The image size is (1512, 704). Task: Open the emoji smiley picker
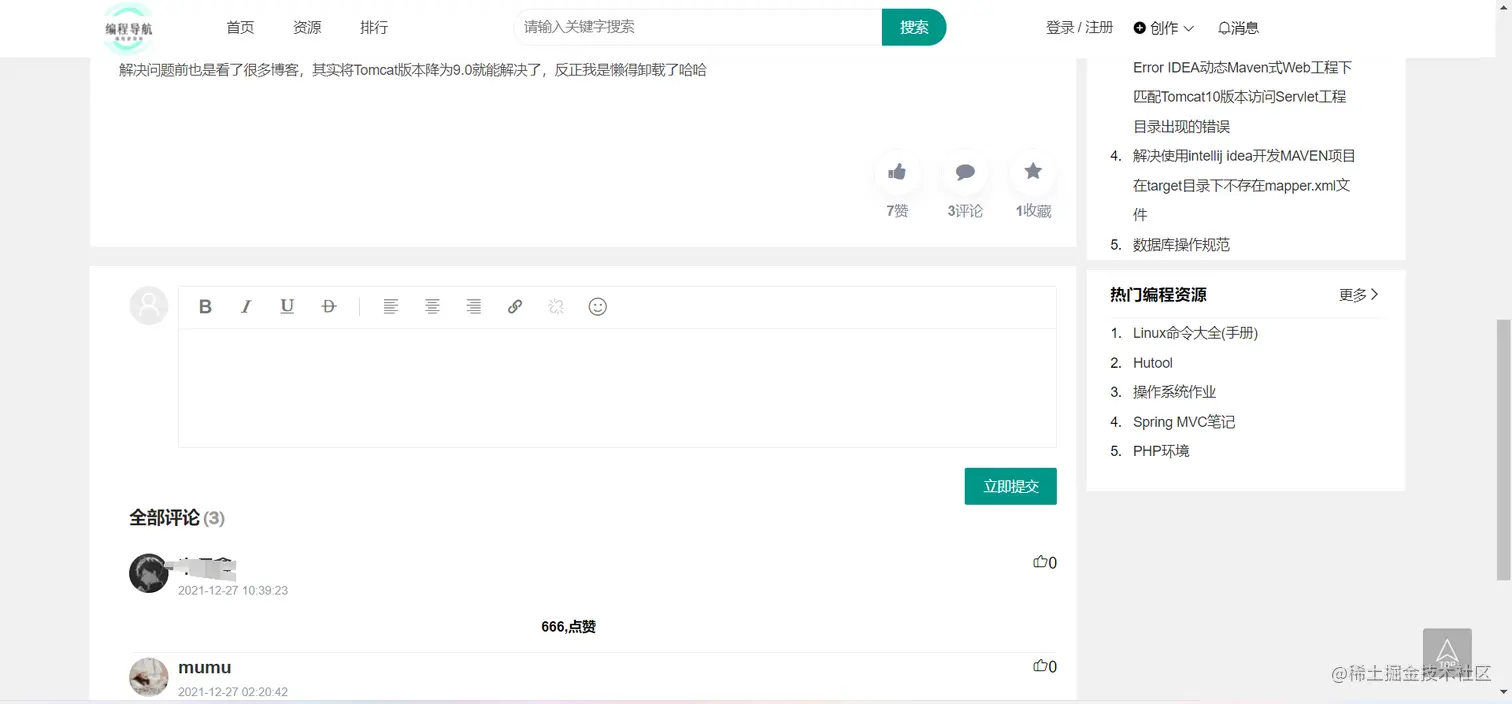598,307
